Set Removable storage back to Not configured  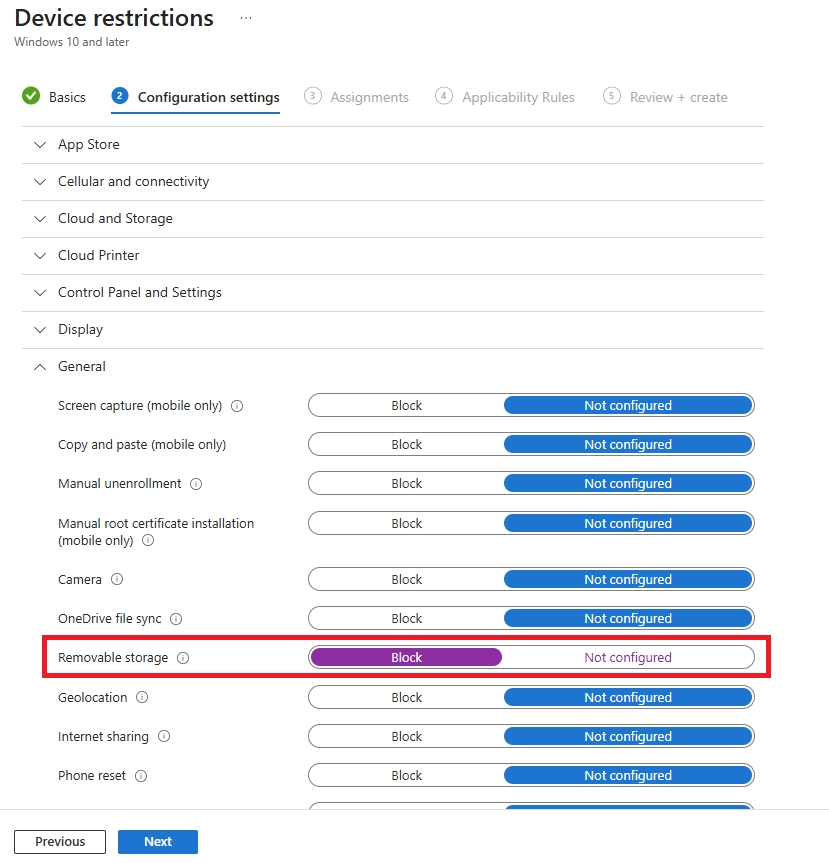pyautogui.click(x=627, y=657)
